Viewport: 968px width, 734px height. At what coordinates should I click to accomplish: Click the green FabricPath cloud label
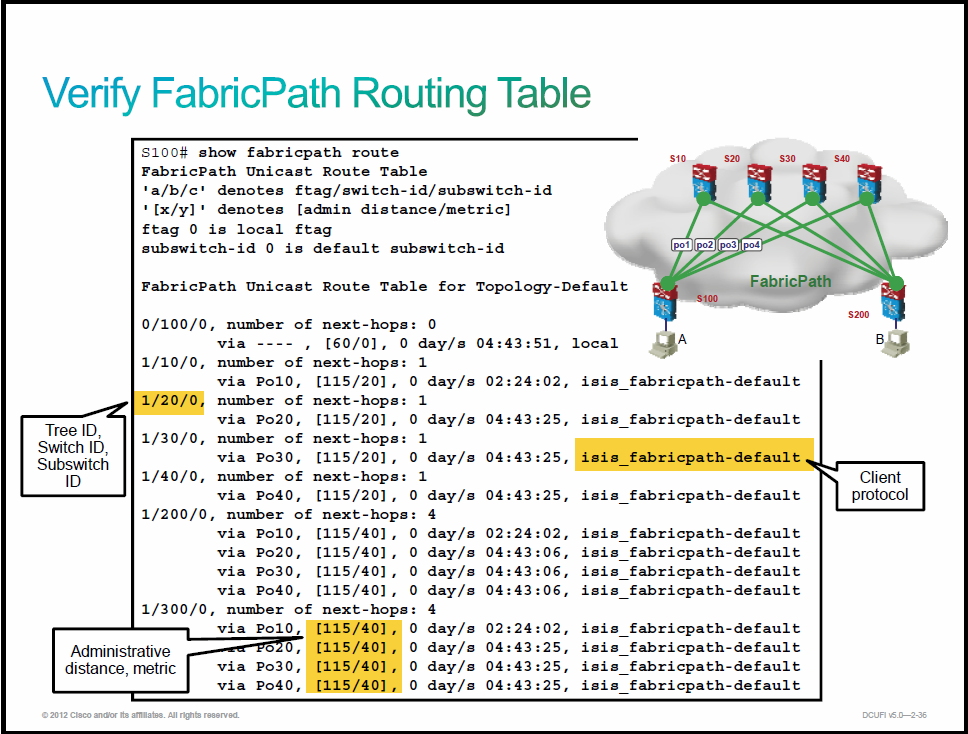coord(790,282)
